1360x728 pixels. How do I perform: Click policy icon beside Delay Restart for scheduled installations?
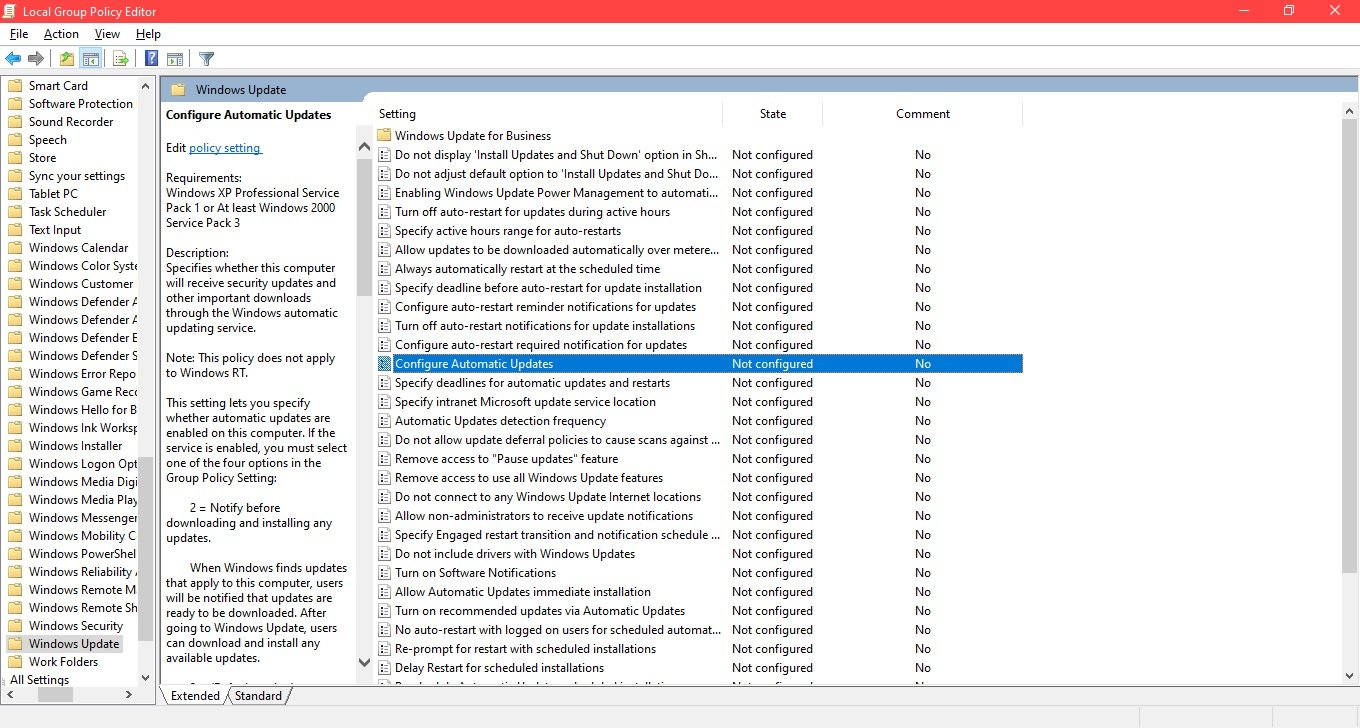coord(384,668)
